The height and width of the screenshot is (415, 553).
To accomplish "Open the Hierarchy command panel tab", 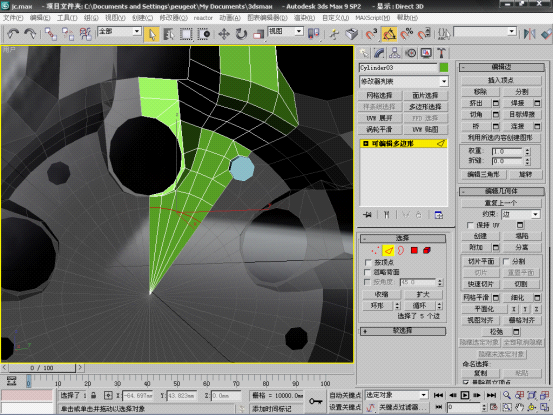I will [x=394, y=53].
